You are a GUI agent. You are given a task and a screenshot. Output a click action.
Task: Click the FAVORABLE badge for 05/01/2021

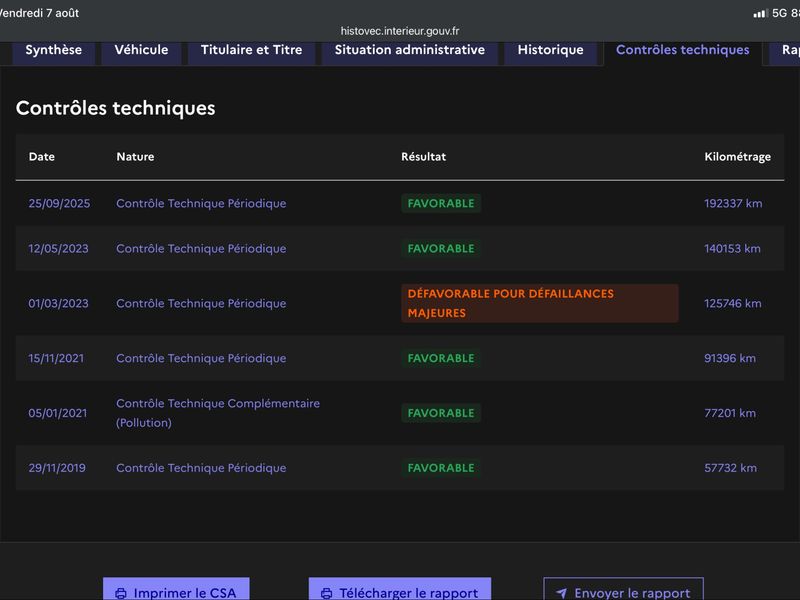pyautogui.click(x=441, y=413)
